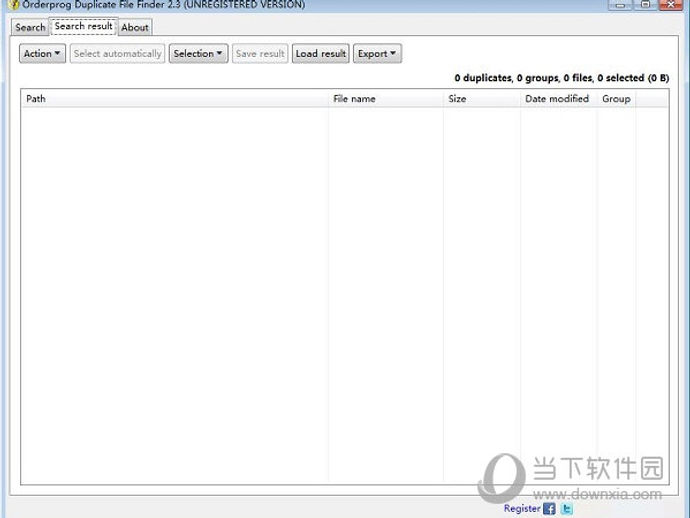Expand the Export dropdown button
Screen dimensions: 690x518
click(377, 54)
